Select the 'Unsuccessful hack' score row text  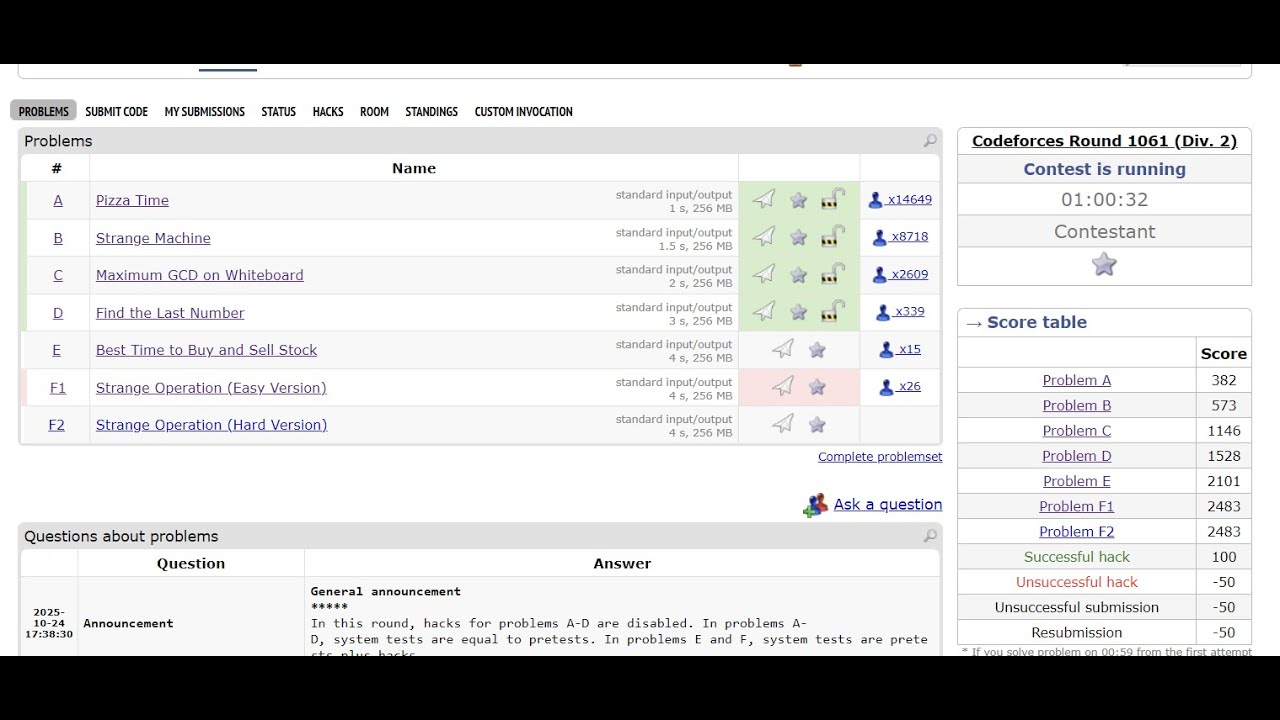coord(1076,582)
